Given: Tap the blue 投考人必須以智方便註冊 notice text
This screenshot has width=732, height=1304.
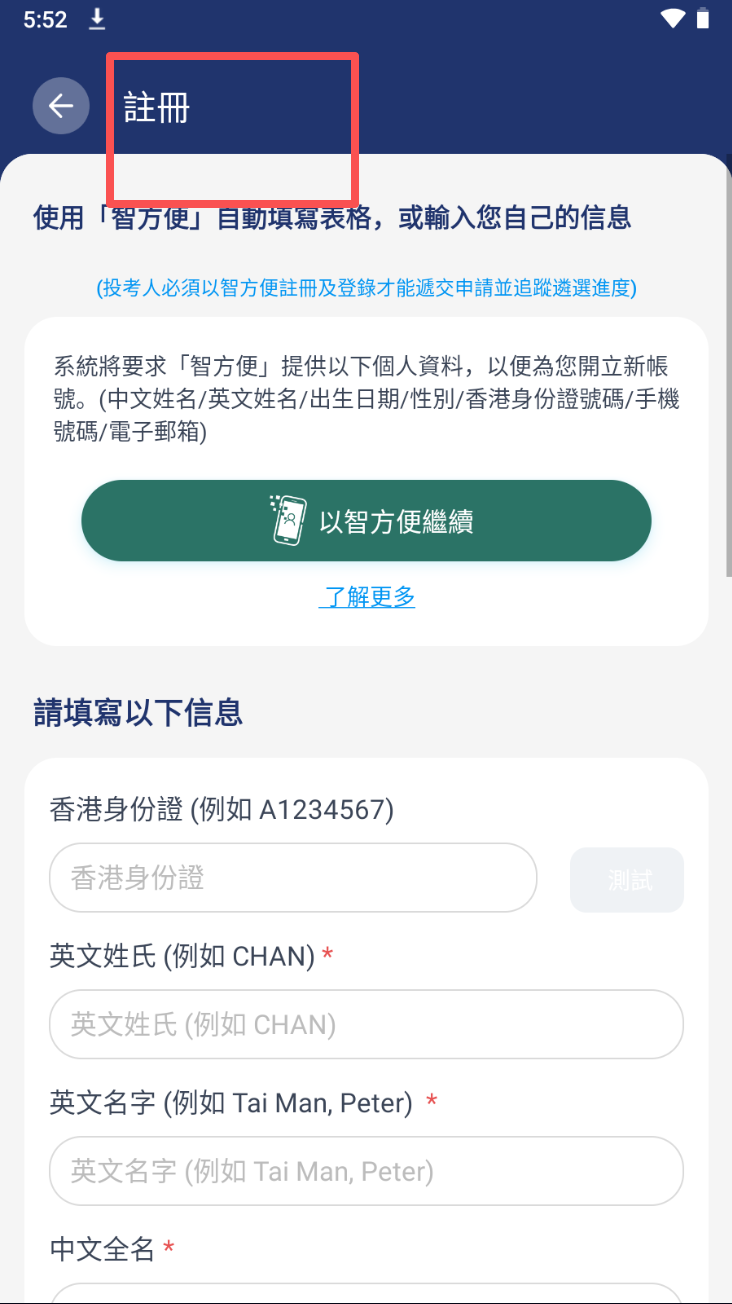Looking at the screenshot, I should coord(366,288).
